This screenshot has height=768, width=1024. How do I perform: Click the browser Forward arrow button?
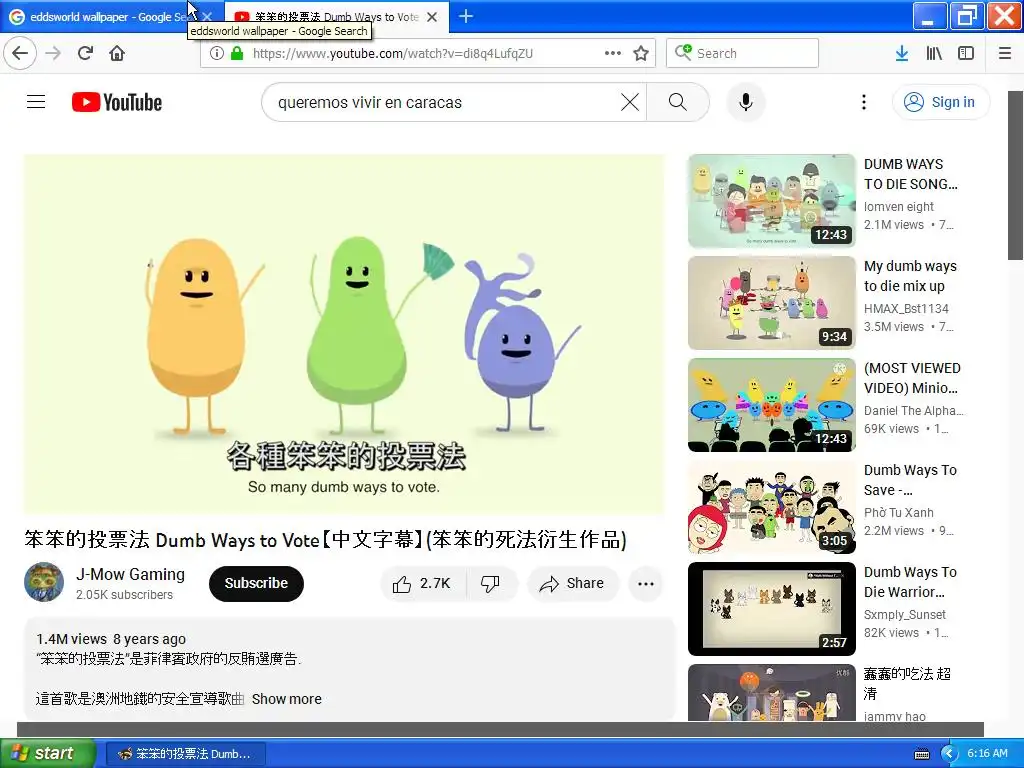coord(53,53)
